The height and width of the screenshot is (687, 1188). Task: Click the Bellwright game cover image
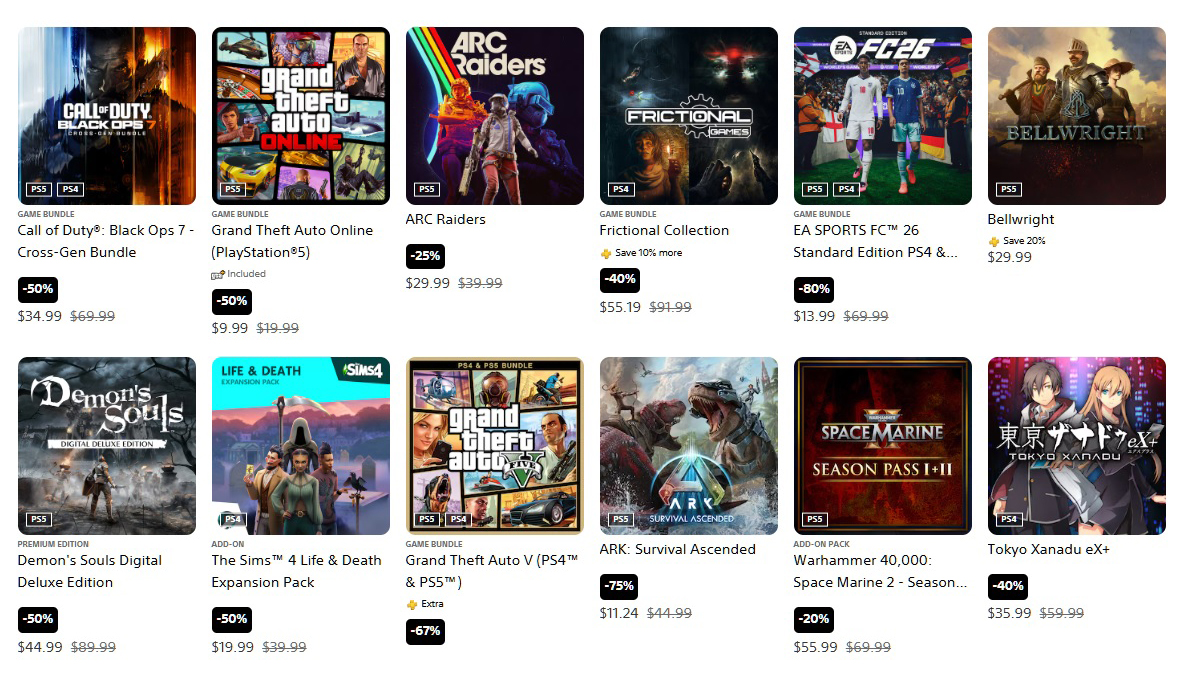(1077, 116)
